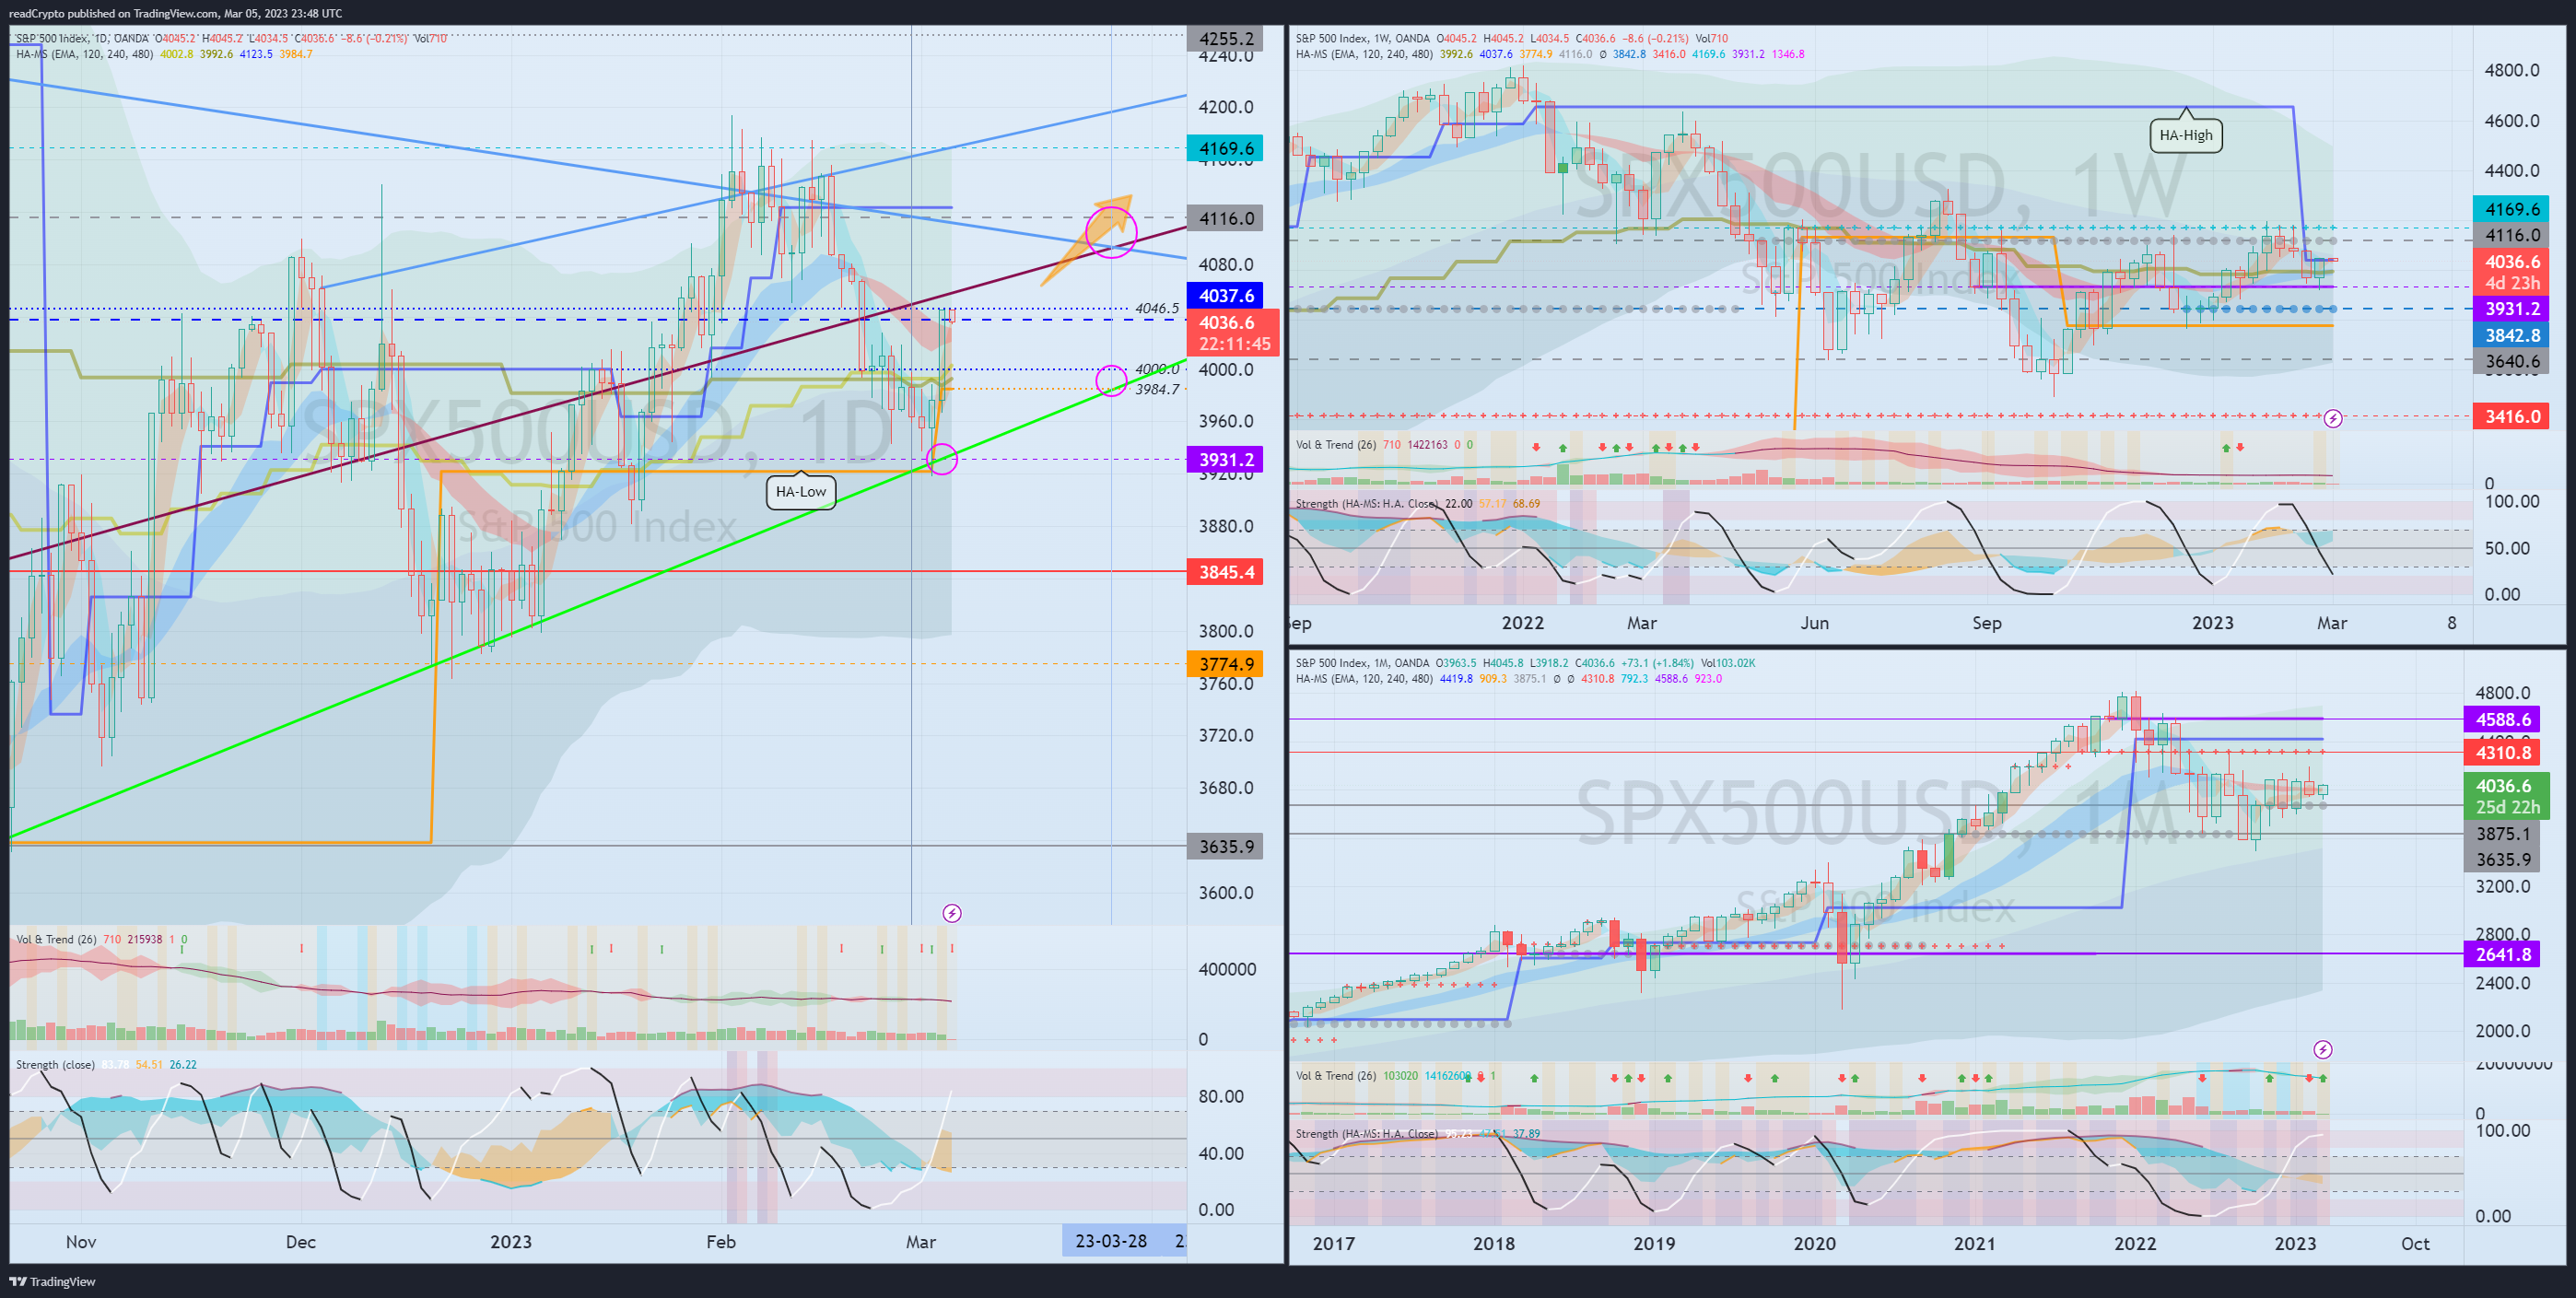Image resolution: width=2576 pixels, height=1298 pixels.
Task: Click the red 3416.0 price label
Action: pos(2511,416)
